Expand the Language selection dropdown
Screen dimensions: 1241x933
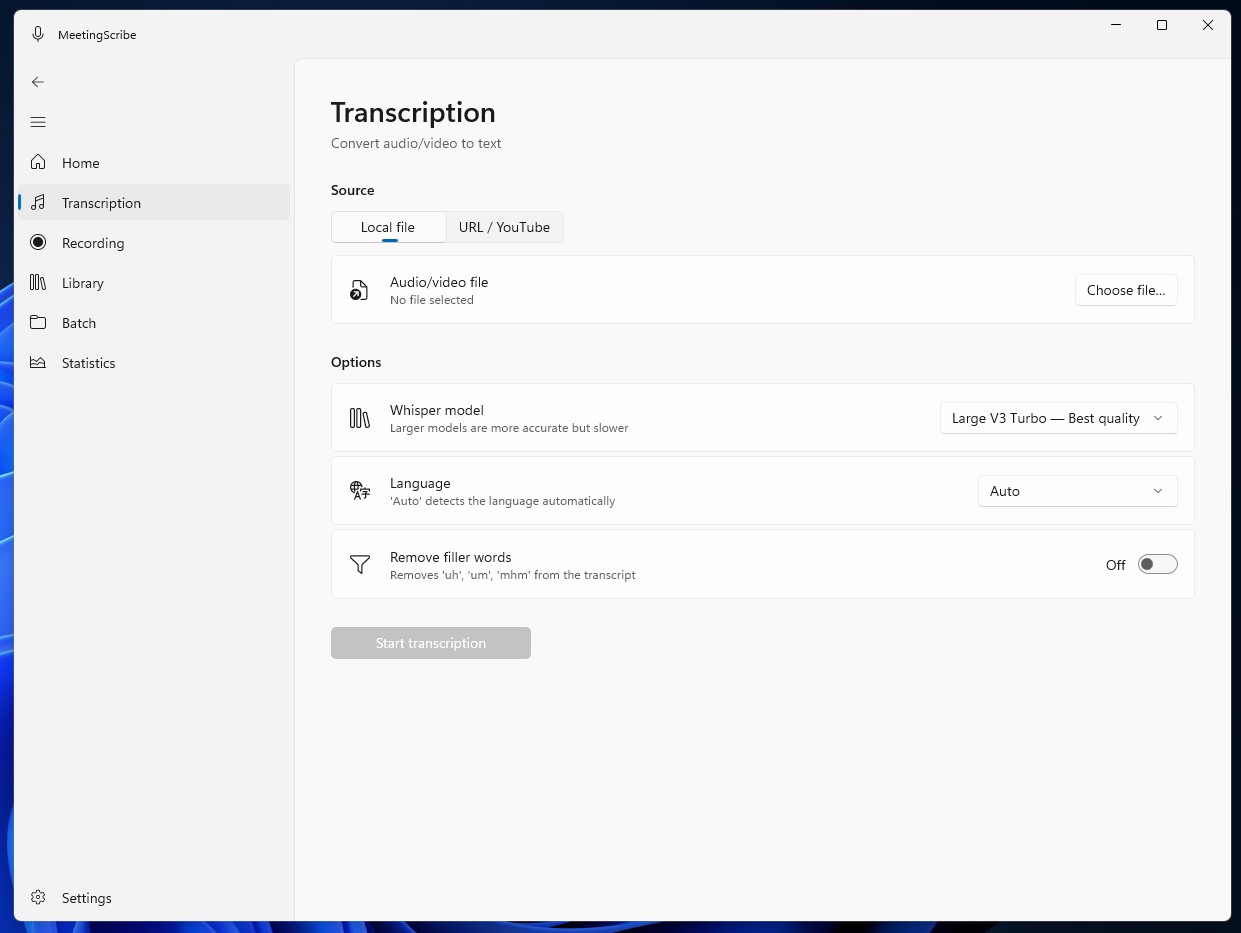(1077, 491)
